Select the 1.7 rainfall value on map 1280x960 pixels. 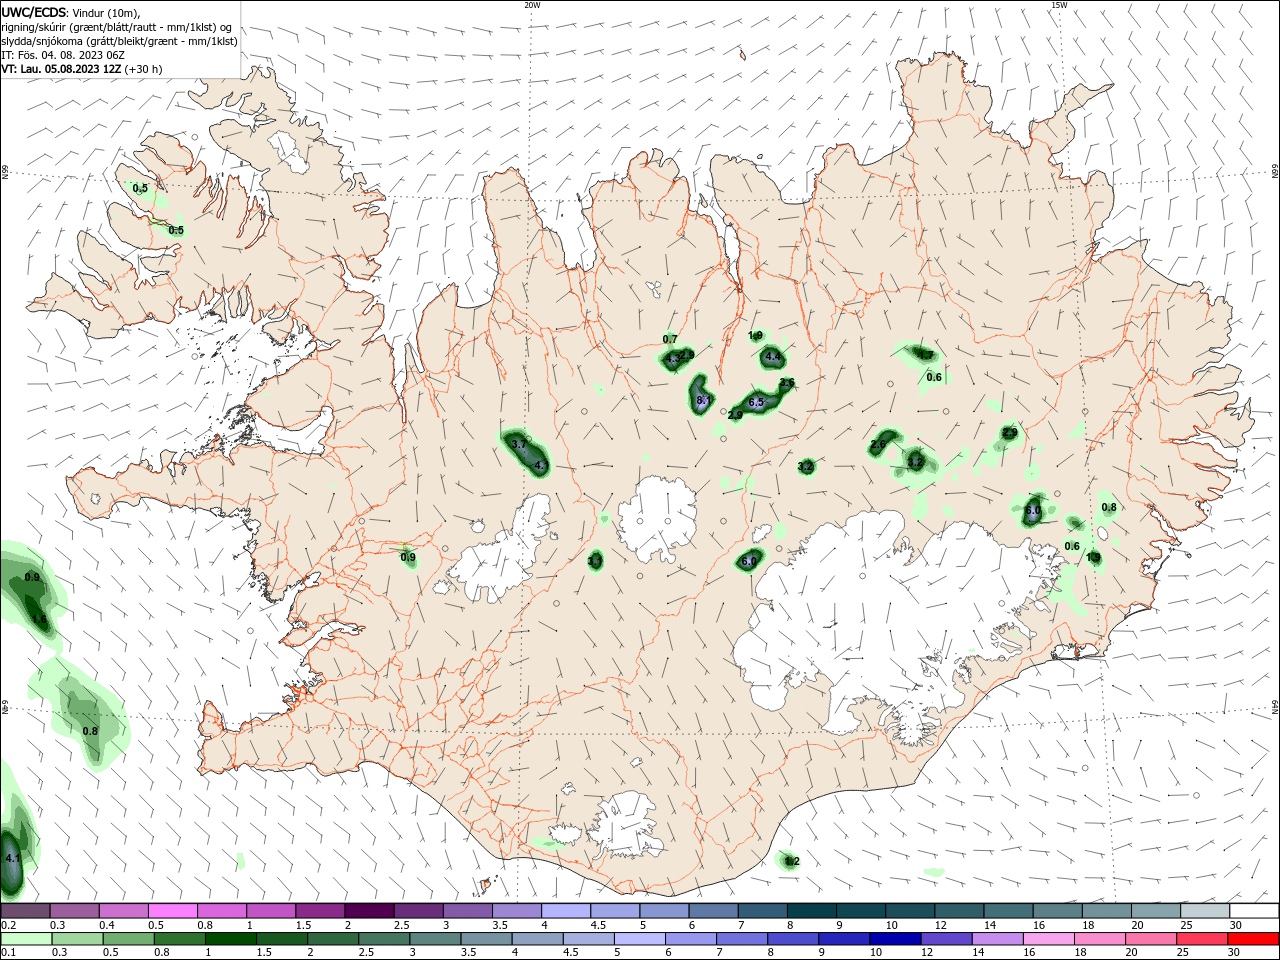click(926, 355)
